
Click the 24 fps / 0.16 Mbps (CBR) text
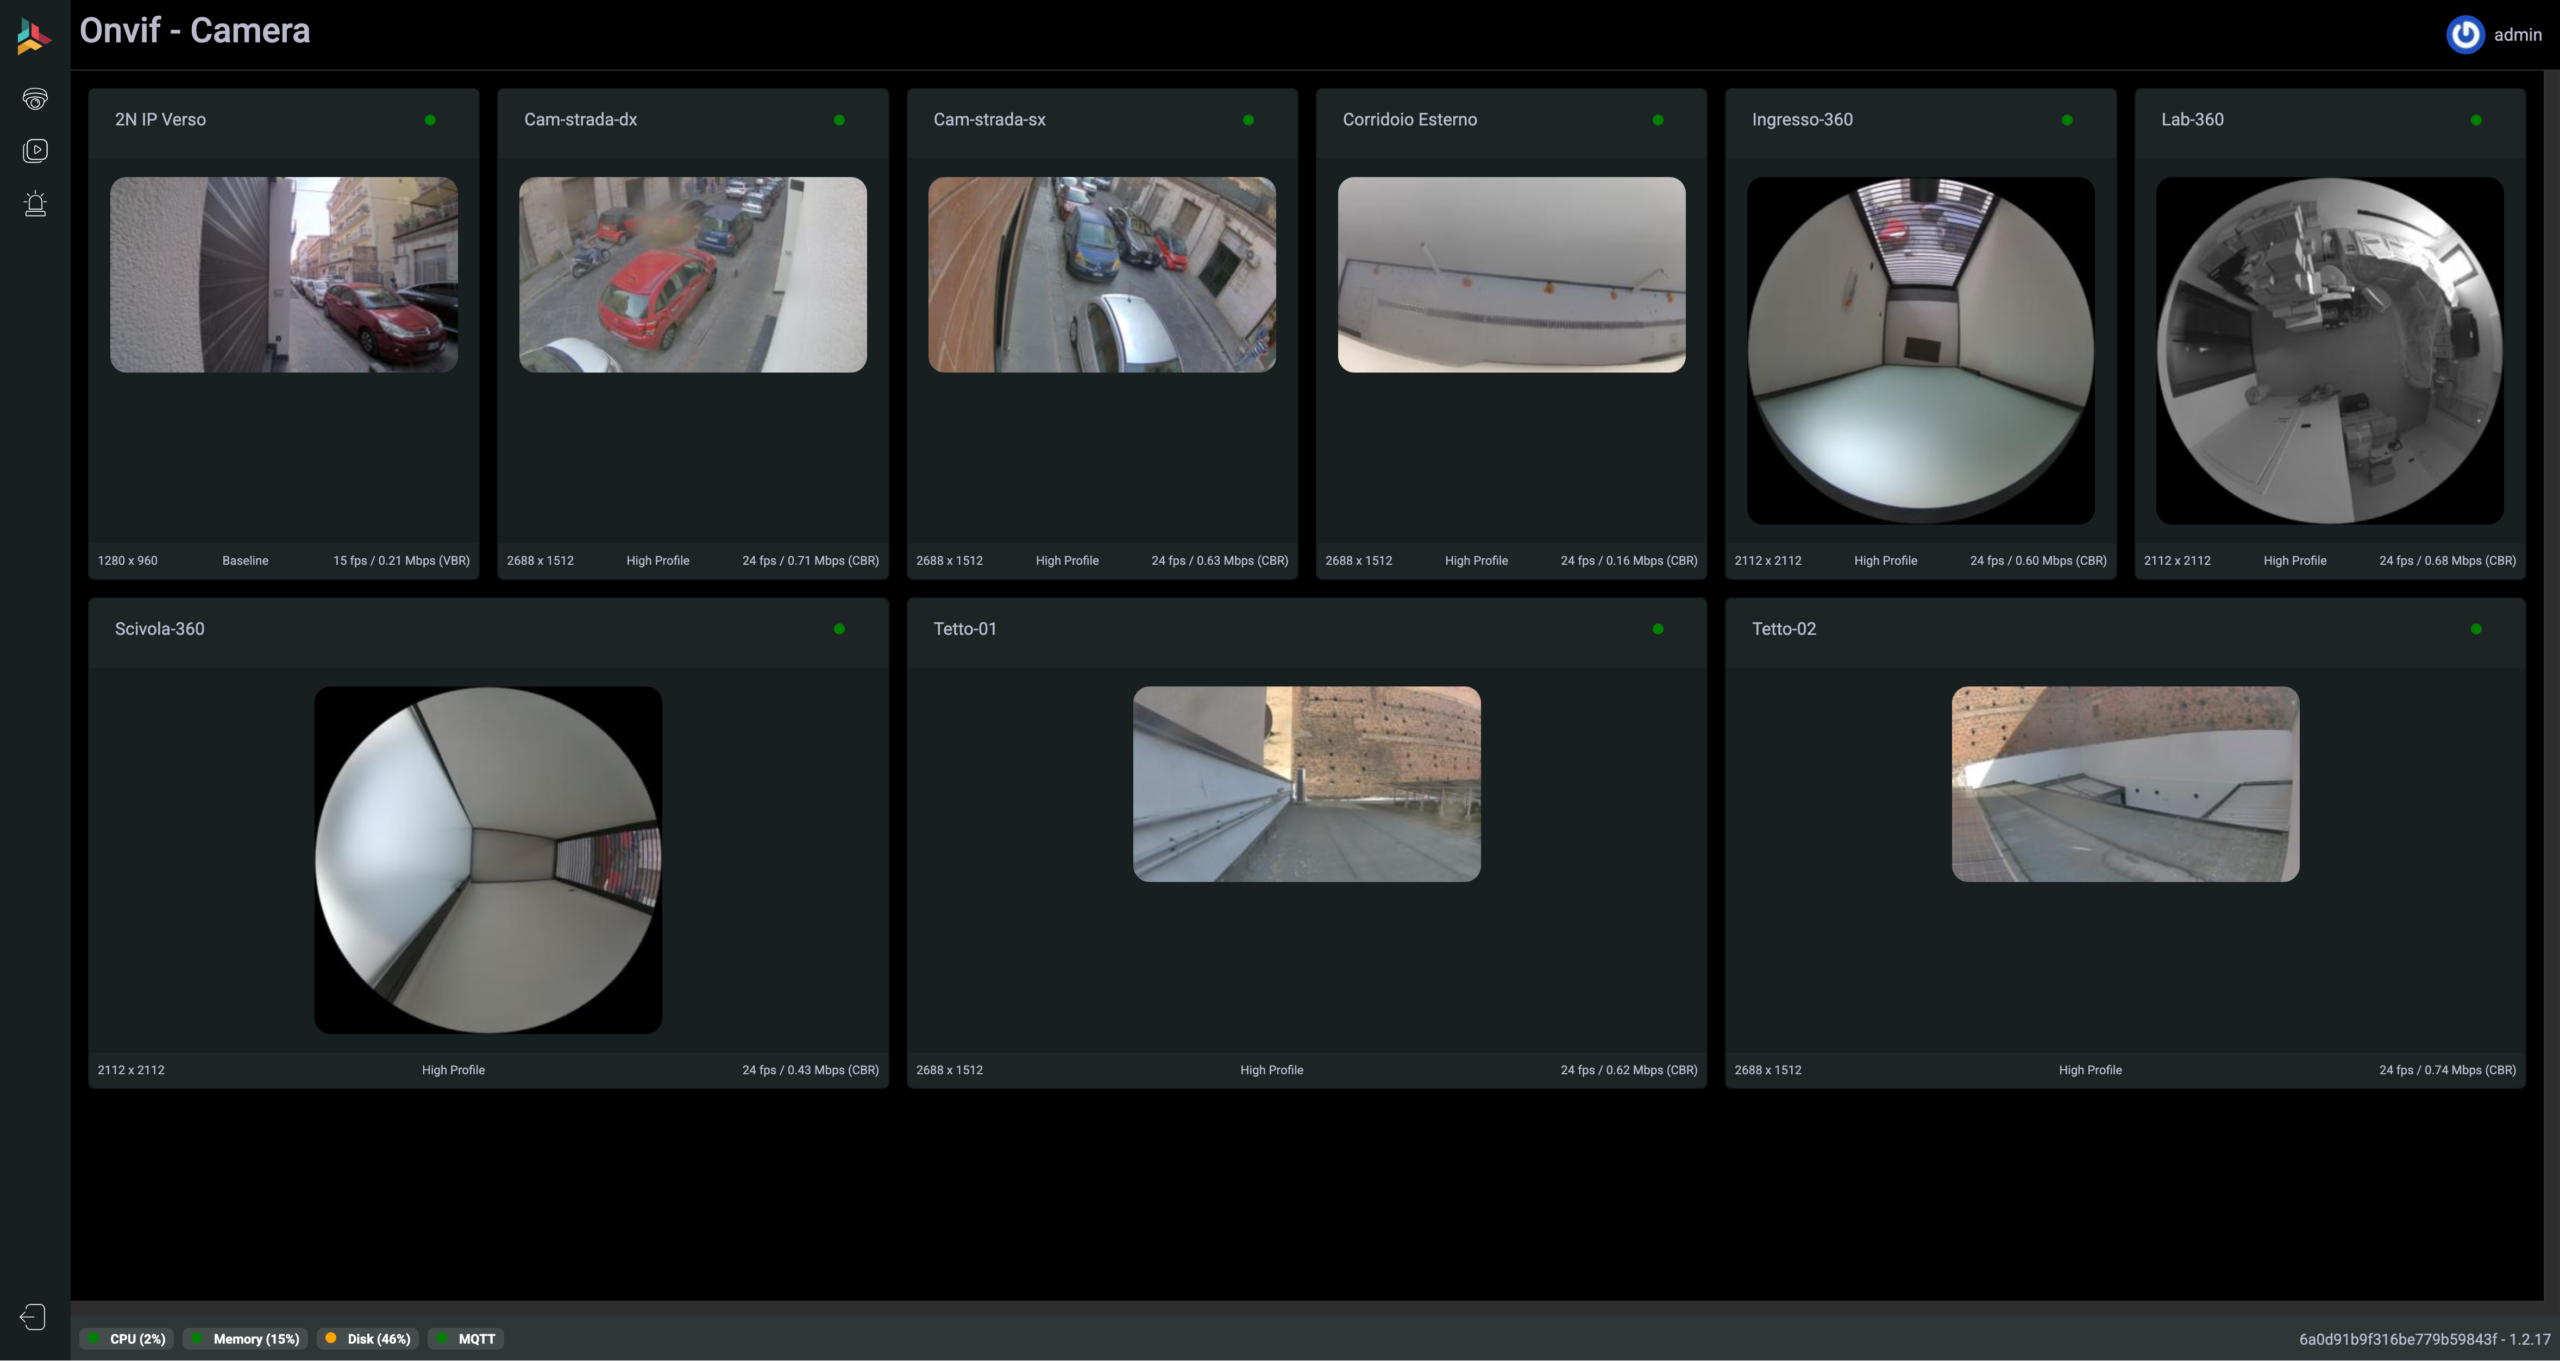click(1629, 561)
